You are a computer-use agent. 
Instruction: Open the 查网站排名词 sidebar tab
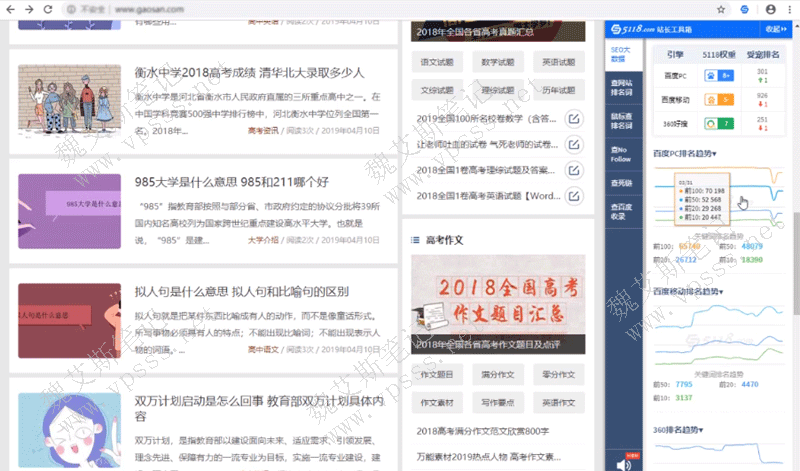621,88
